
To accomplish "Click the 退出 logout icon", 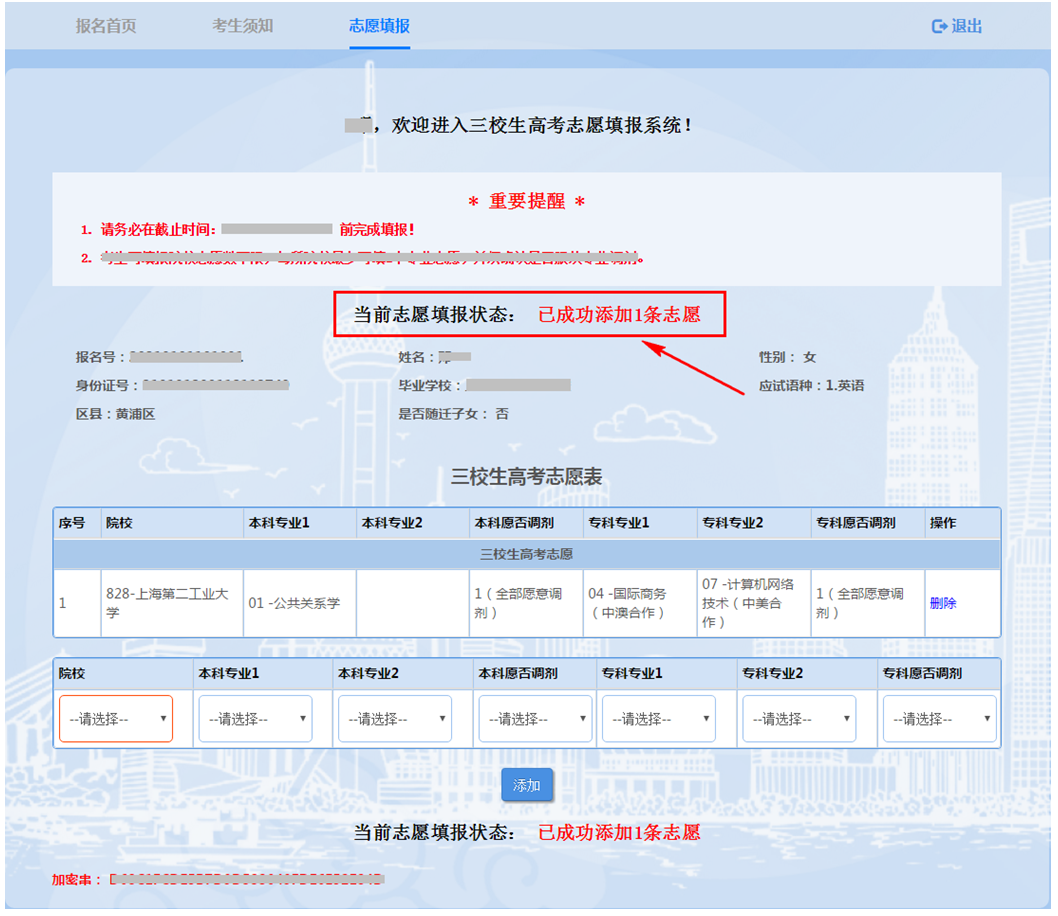I will (x=939, y=26).
